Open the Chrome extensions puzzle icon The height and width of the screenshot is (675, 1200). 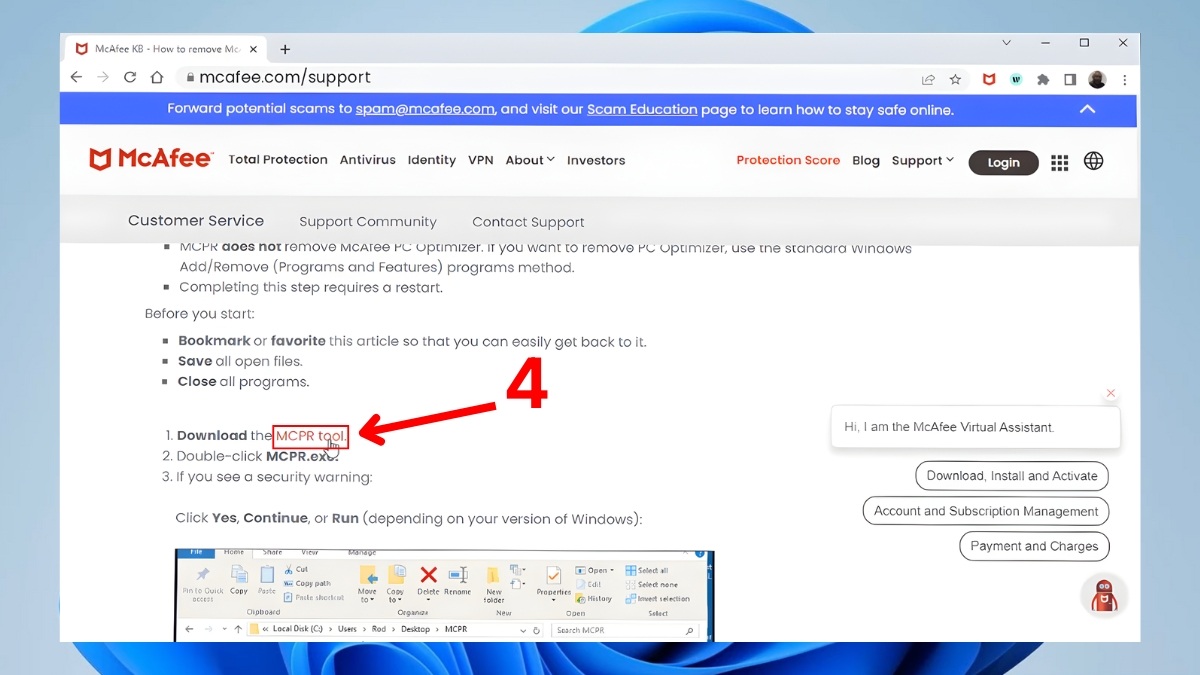point(1043,78)
